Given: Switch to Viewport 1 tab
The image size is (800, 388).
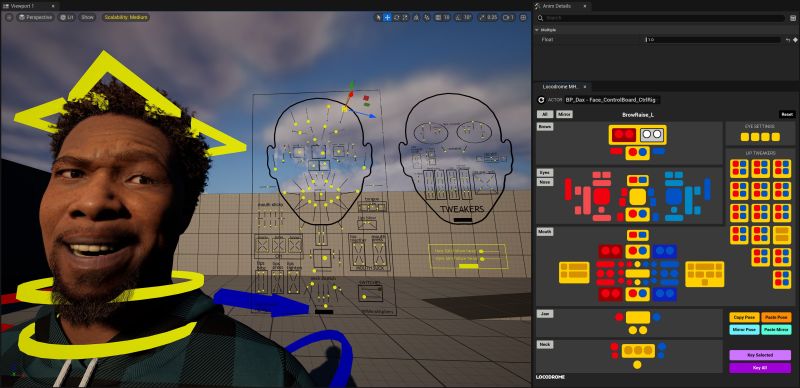Looking at the screenshot, I should 22,6.
